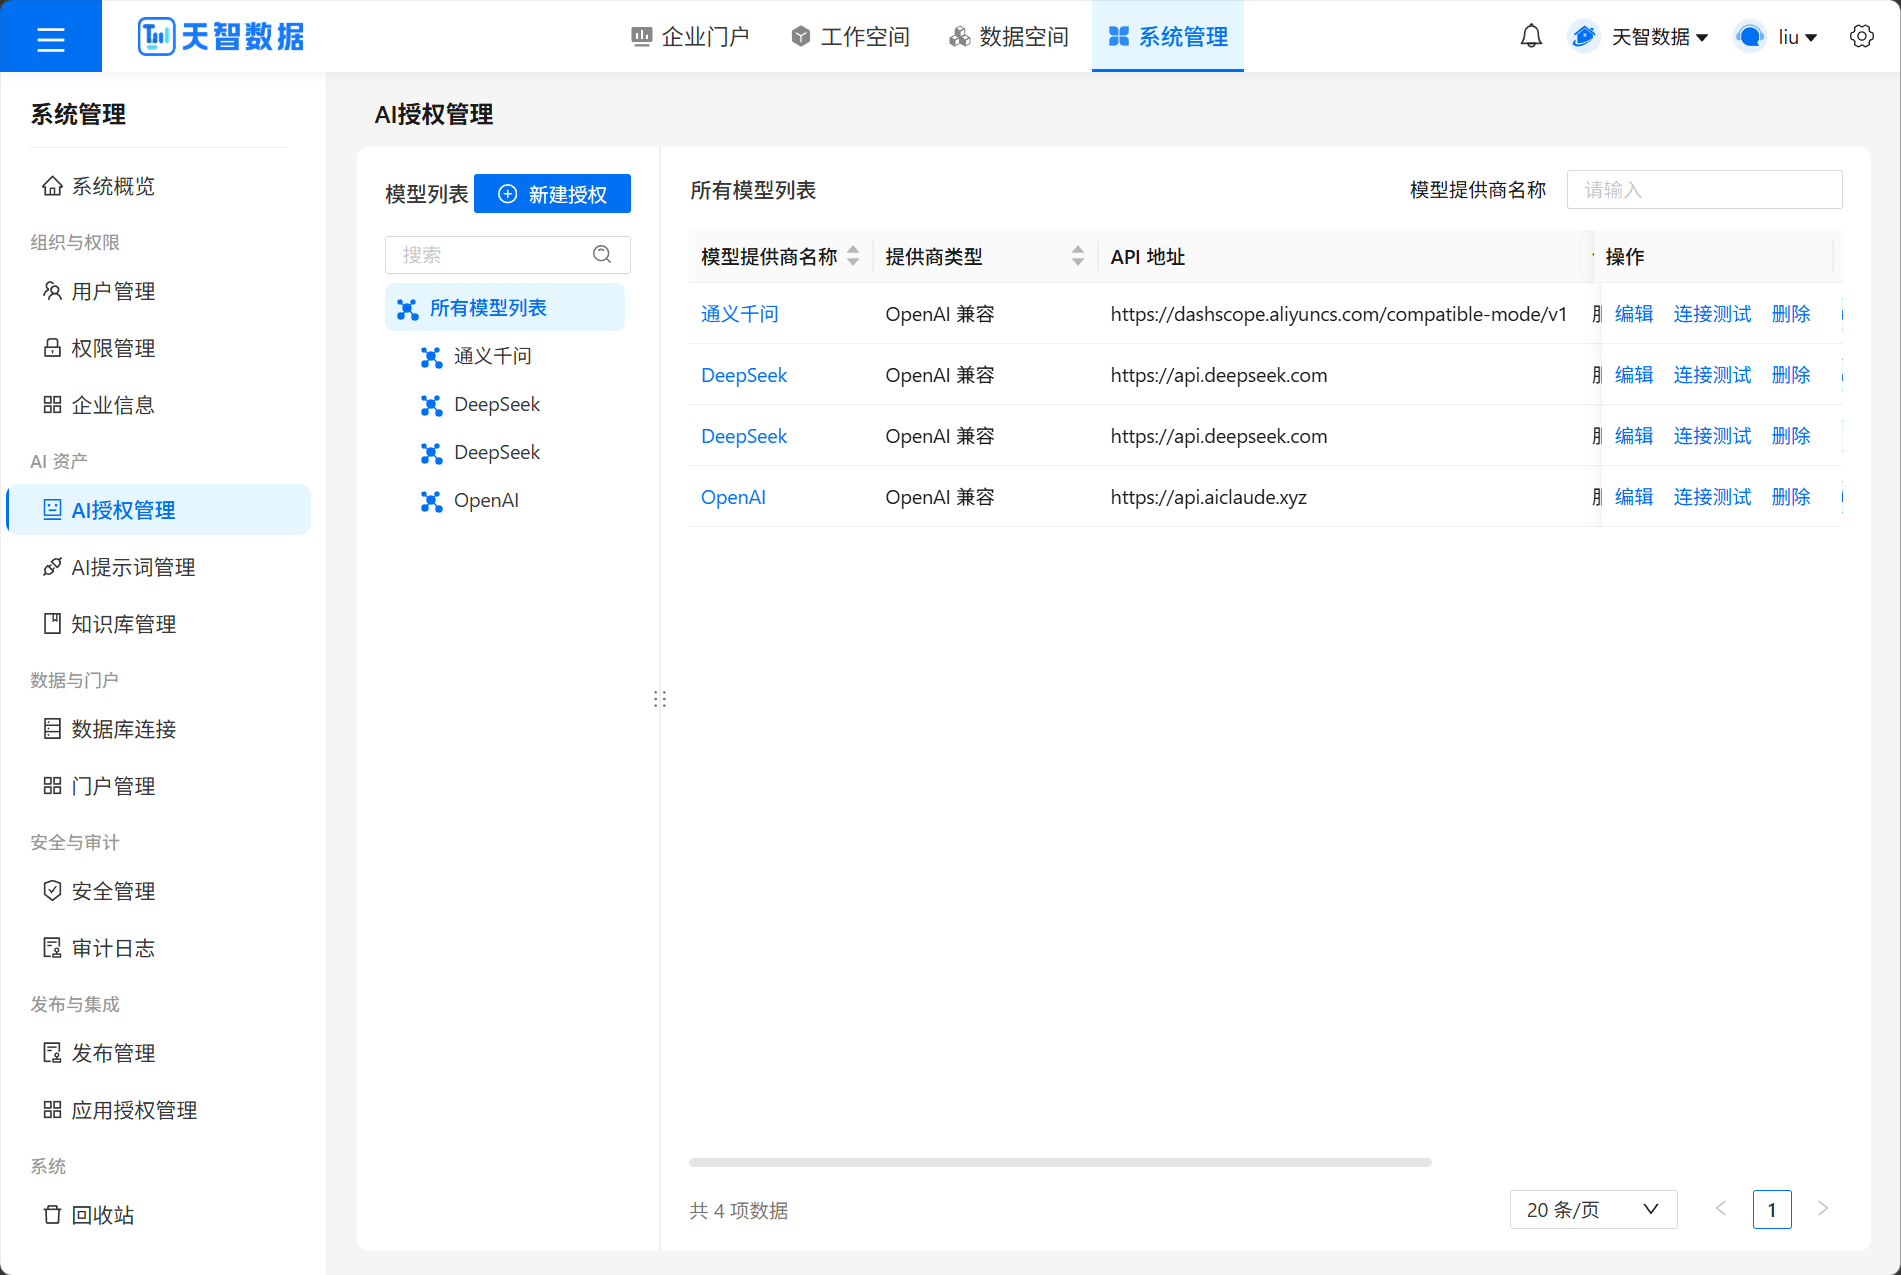Edit the 通义千问 row
The height and width of the screenshot is (1275, 1901).
click(1634, 314)
